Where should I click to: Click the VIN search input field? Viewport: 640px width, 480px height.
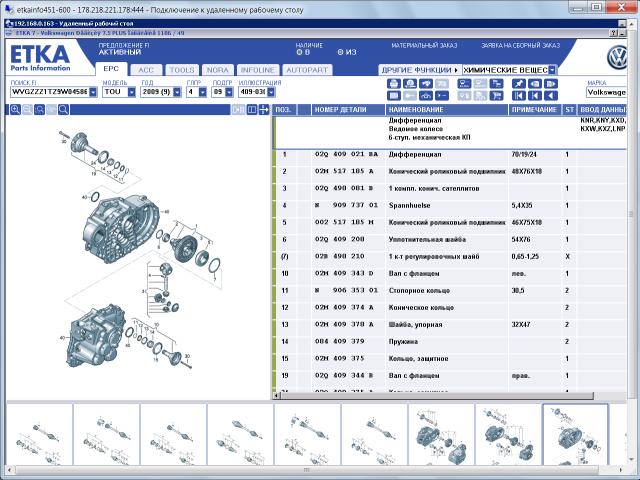click(x=49, y=92)
